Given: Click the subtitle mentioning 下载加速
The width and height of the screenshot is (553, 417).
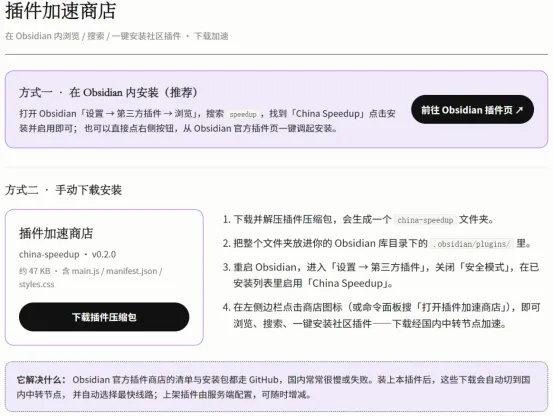Looking at the screenshot, I should [x=116, y=36].
